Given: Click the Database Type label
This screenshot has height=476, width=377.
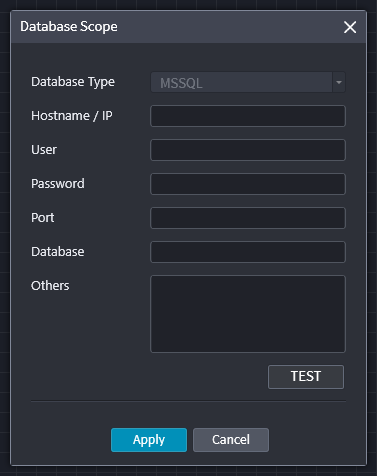Looking at the screenshot, I should tap(73, 82).
